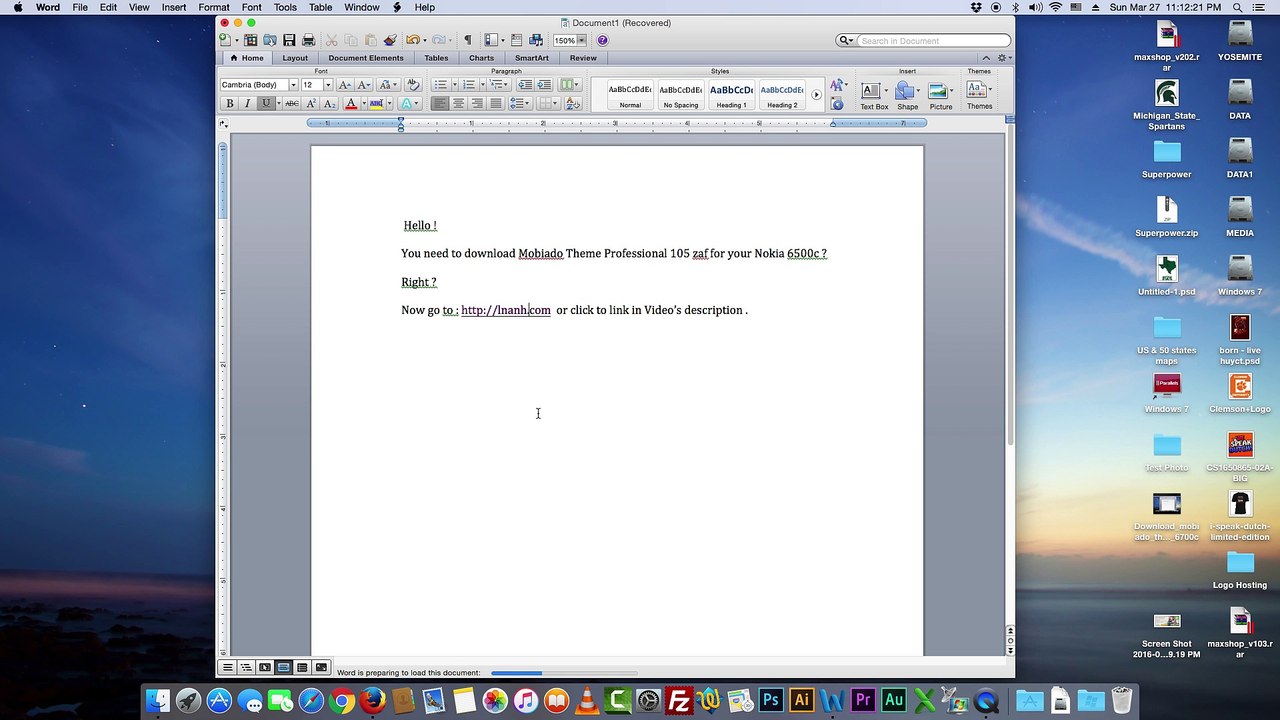Click the Grow Font icon
Screen dimensions: 1280x720
click(345, 85)
